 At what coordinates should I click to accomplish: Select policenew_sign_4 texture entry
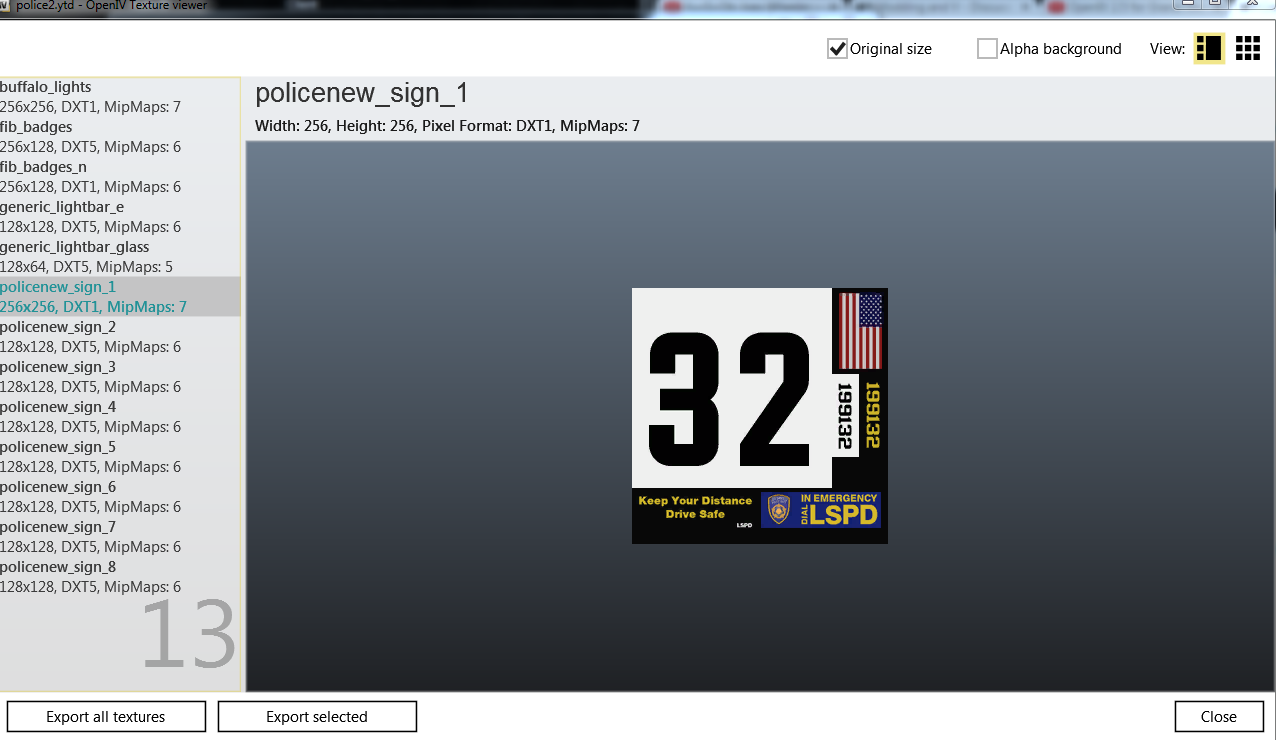click(120, 417)
